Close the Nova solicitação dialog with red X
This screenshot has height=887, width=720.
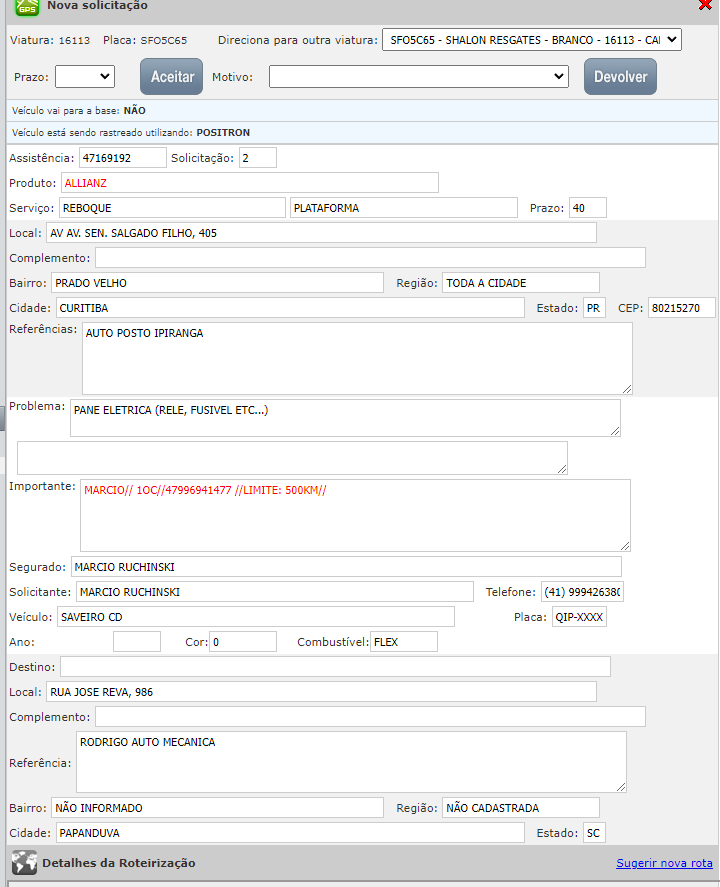705,5
